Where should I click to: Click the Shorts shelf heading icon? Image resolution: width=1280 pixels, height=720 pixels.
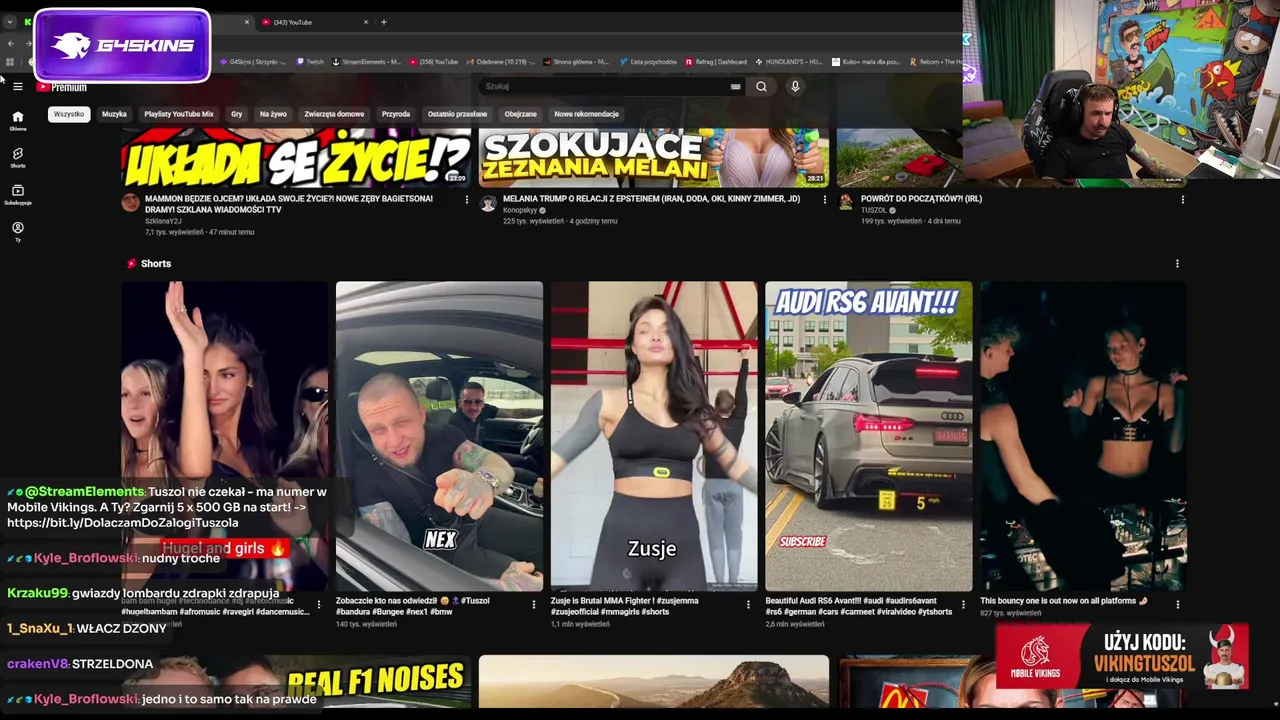click(x=131, y=264)
